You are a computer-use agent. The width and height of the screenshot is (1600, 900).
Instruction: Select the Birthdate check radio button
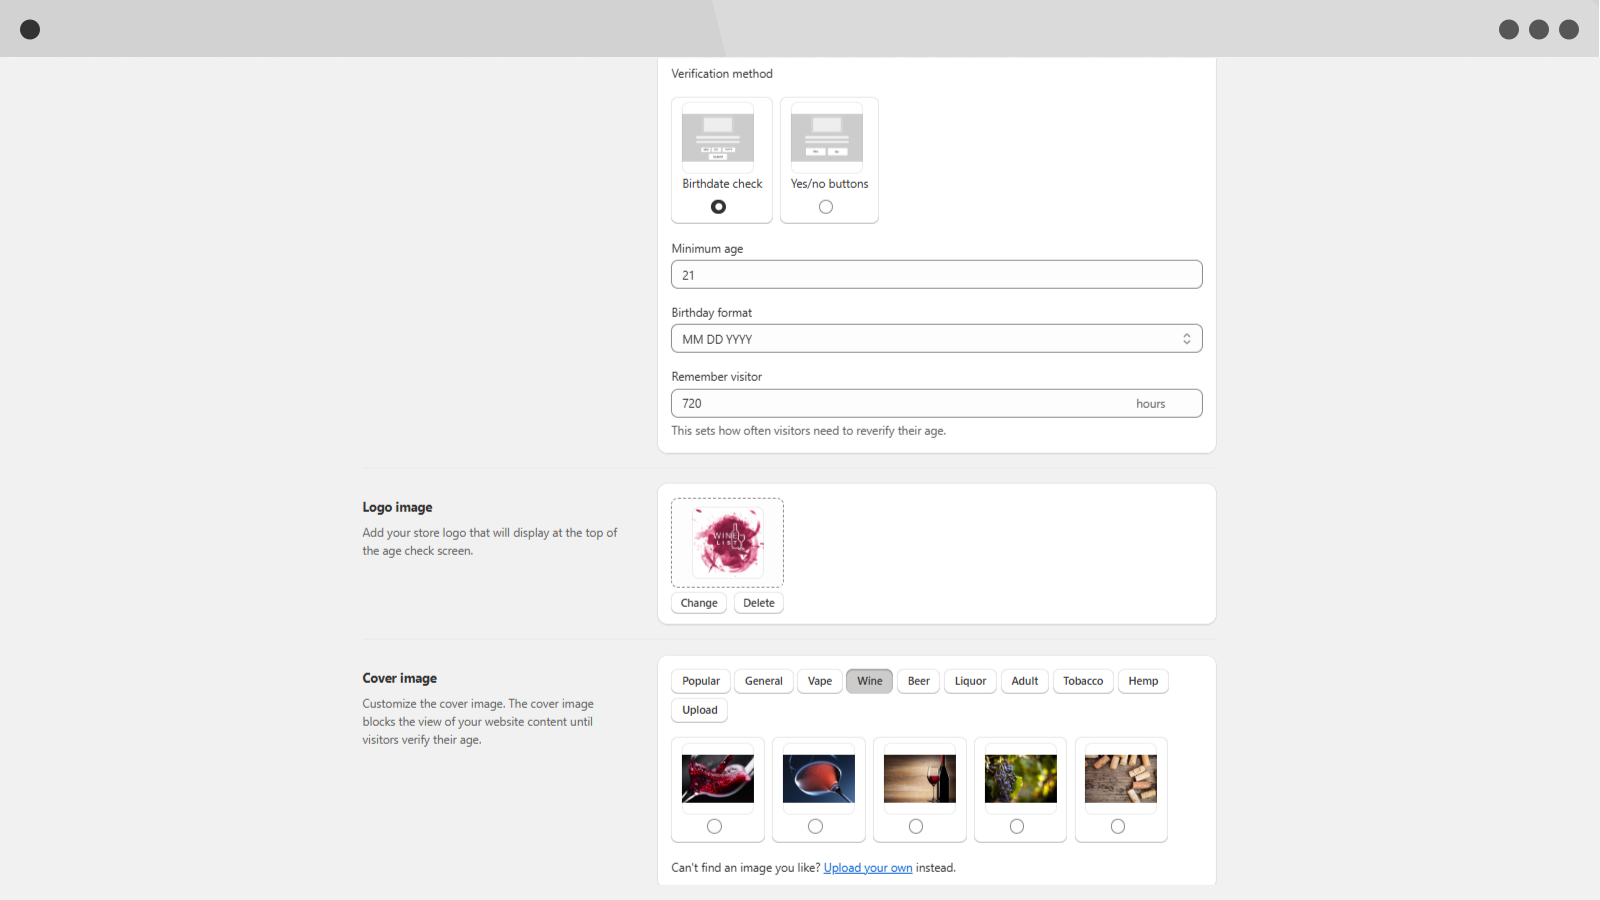718,207
